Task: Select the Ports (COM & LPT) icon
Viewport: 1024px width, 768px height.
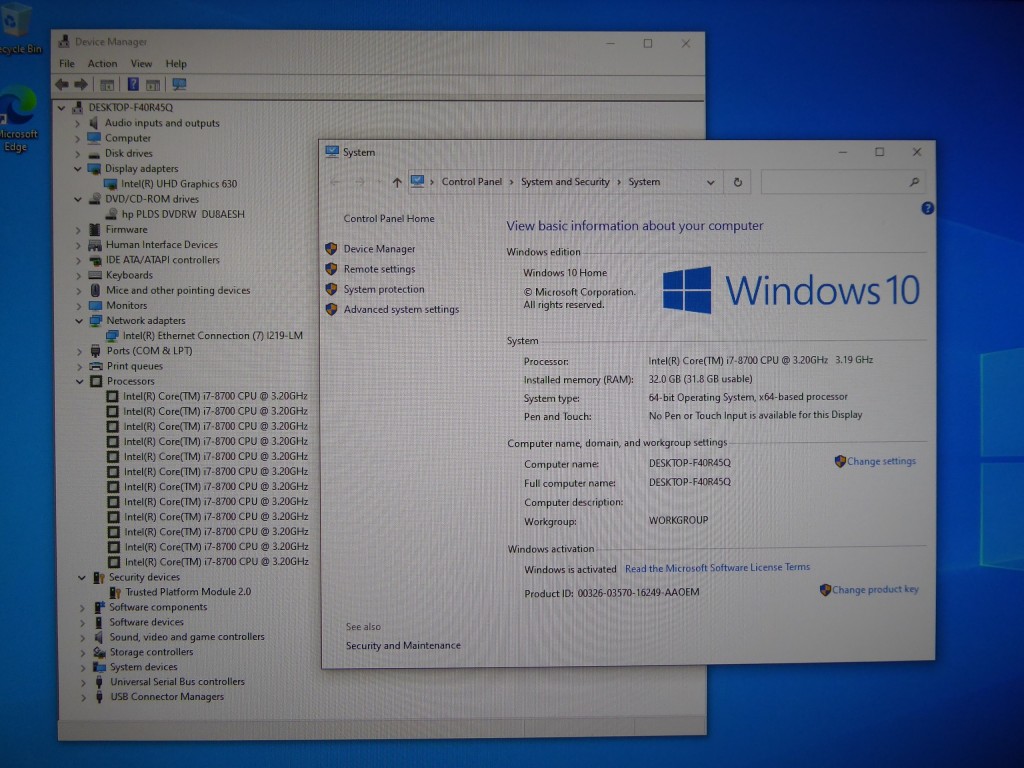Action: (96, 351)
